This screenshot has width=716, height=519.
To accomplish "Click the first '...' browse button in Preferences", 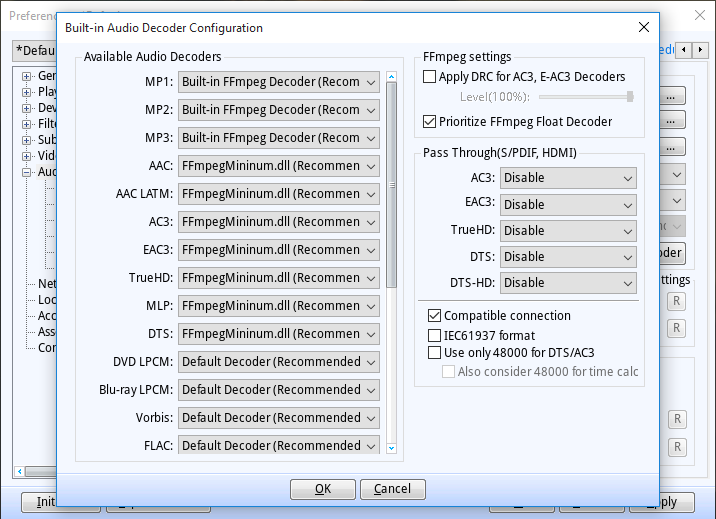I will [672, 97].
